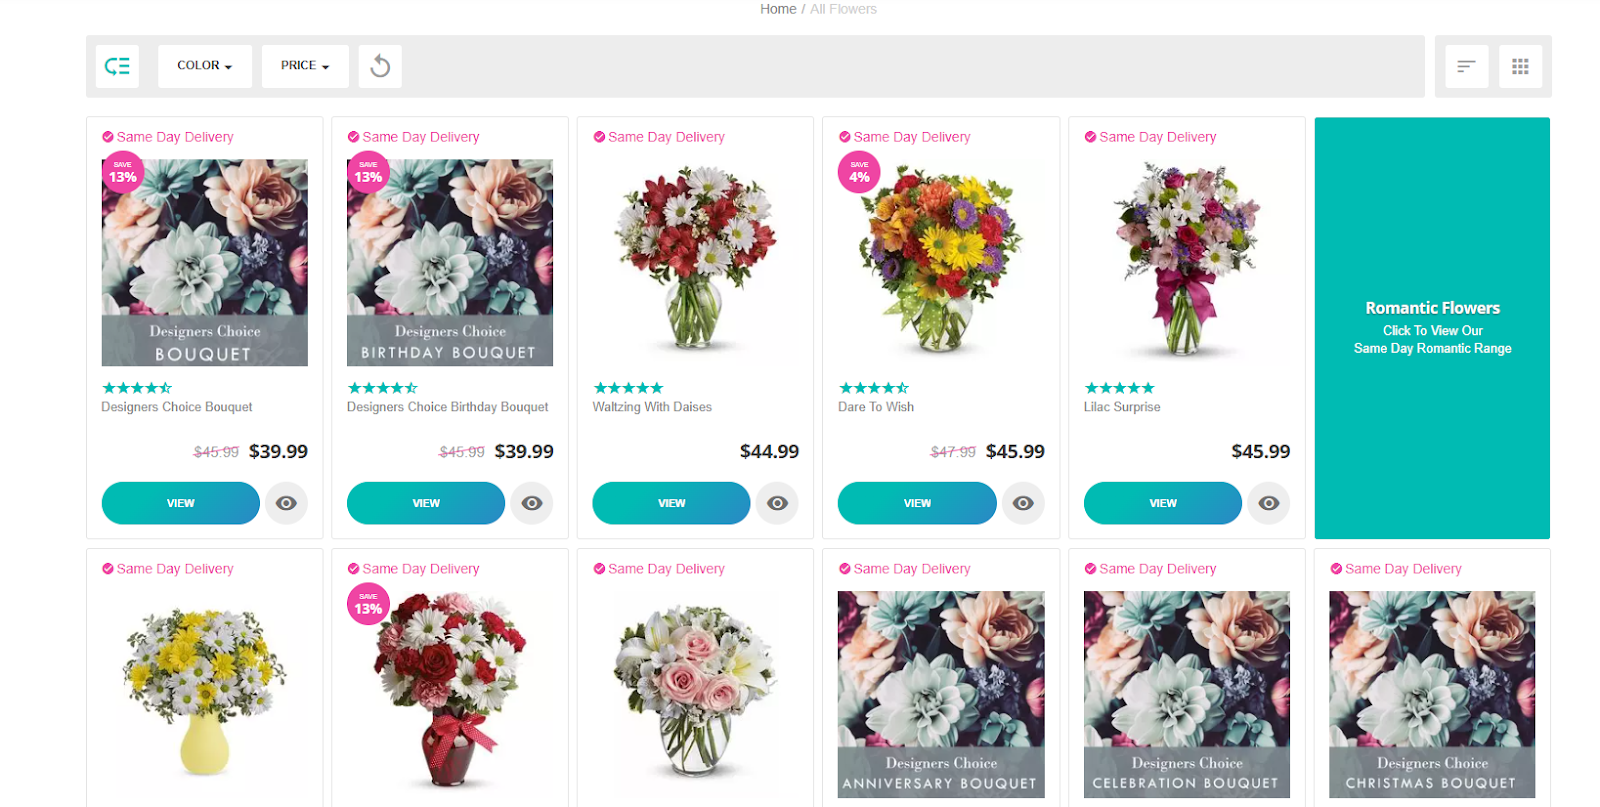The image size is (1600, 807).
Task: Click the $39.99 price of Designers Choice Bouquet
Action: point(278,452)
